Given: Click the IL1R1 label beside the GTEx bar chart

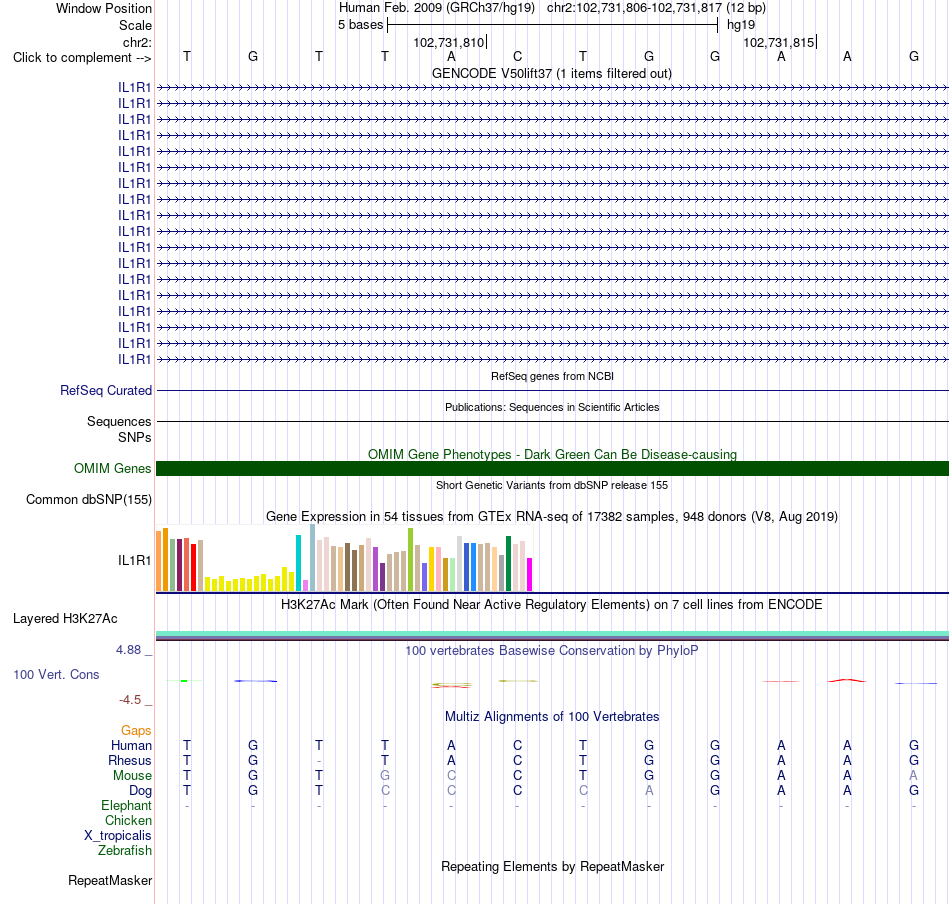Looking at the screenshot, I should point(135,560).
